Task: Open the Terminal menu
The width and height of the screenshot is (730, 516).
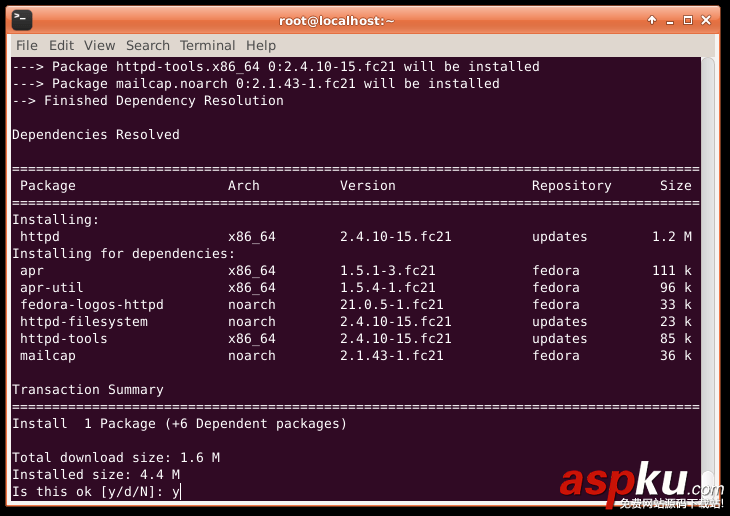Action: click(207, 45)
